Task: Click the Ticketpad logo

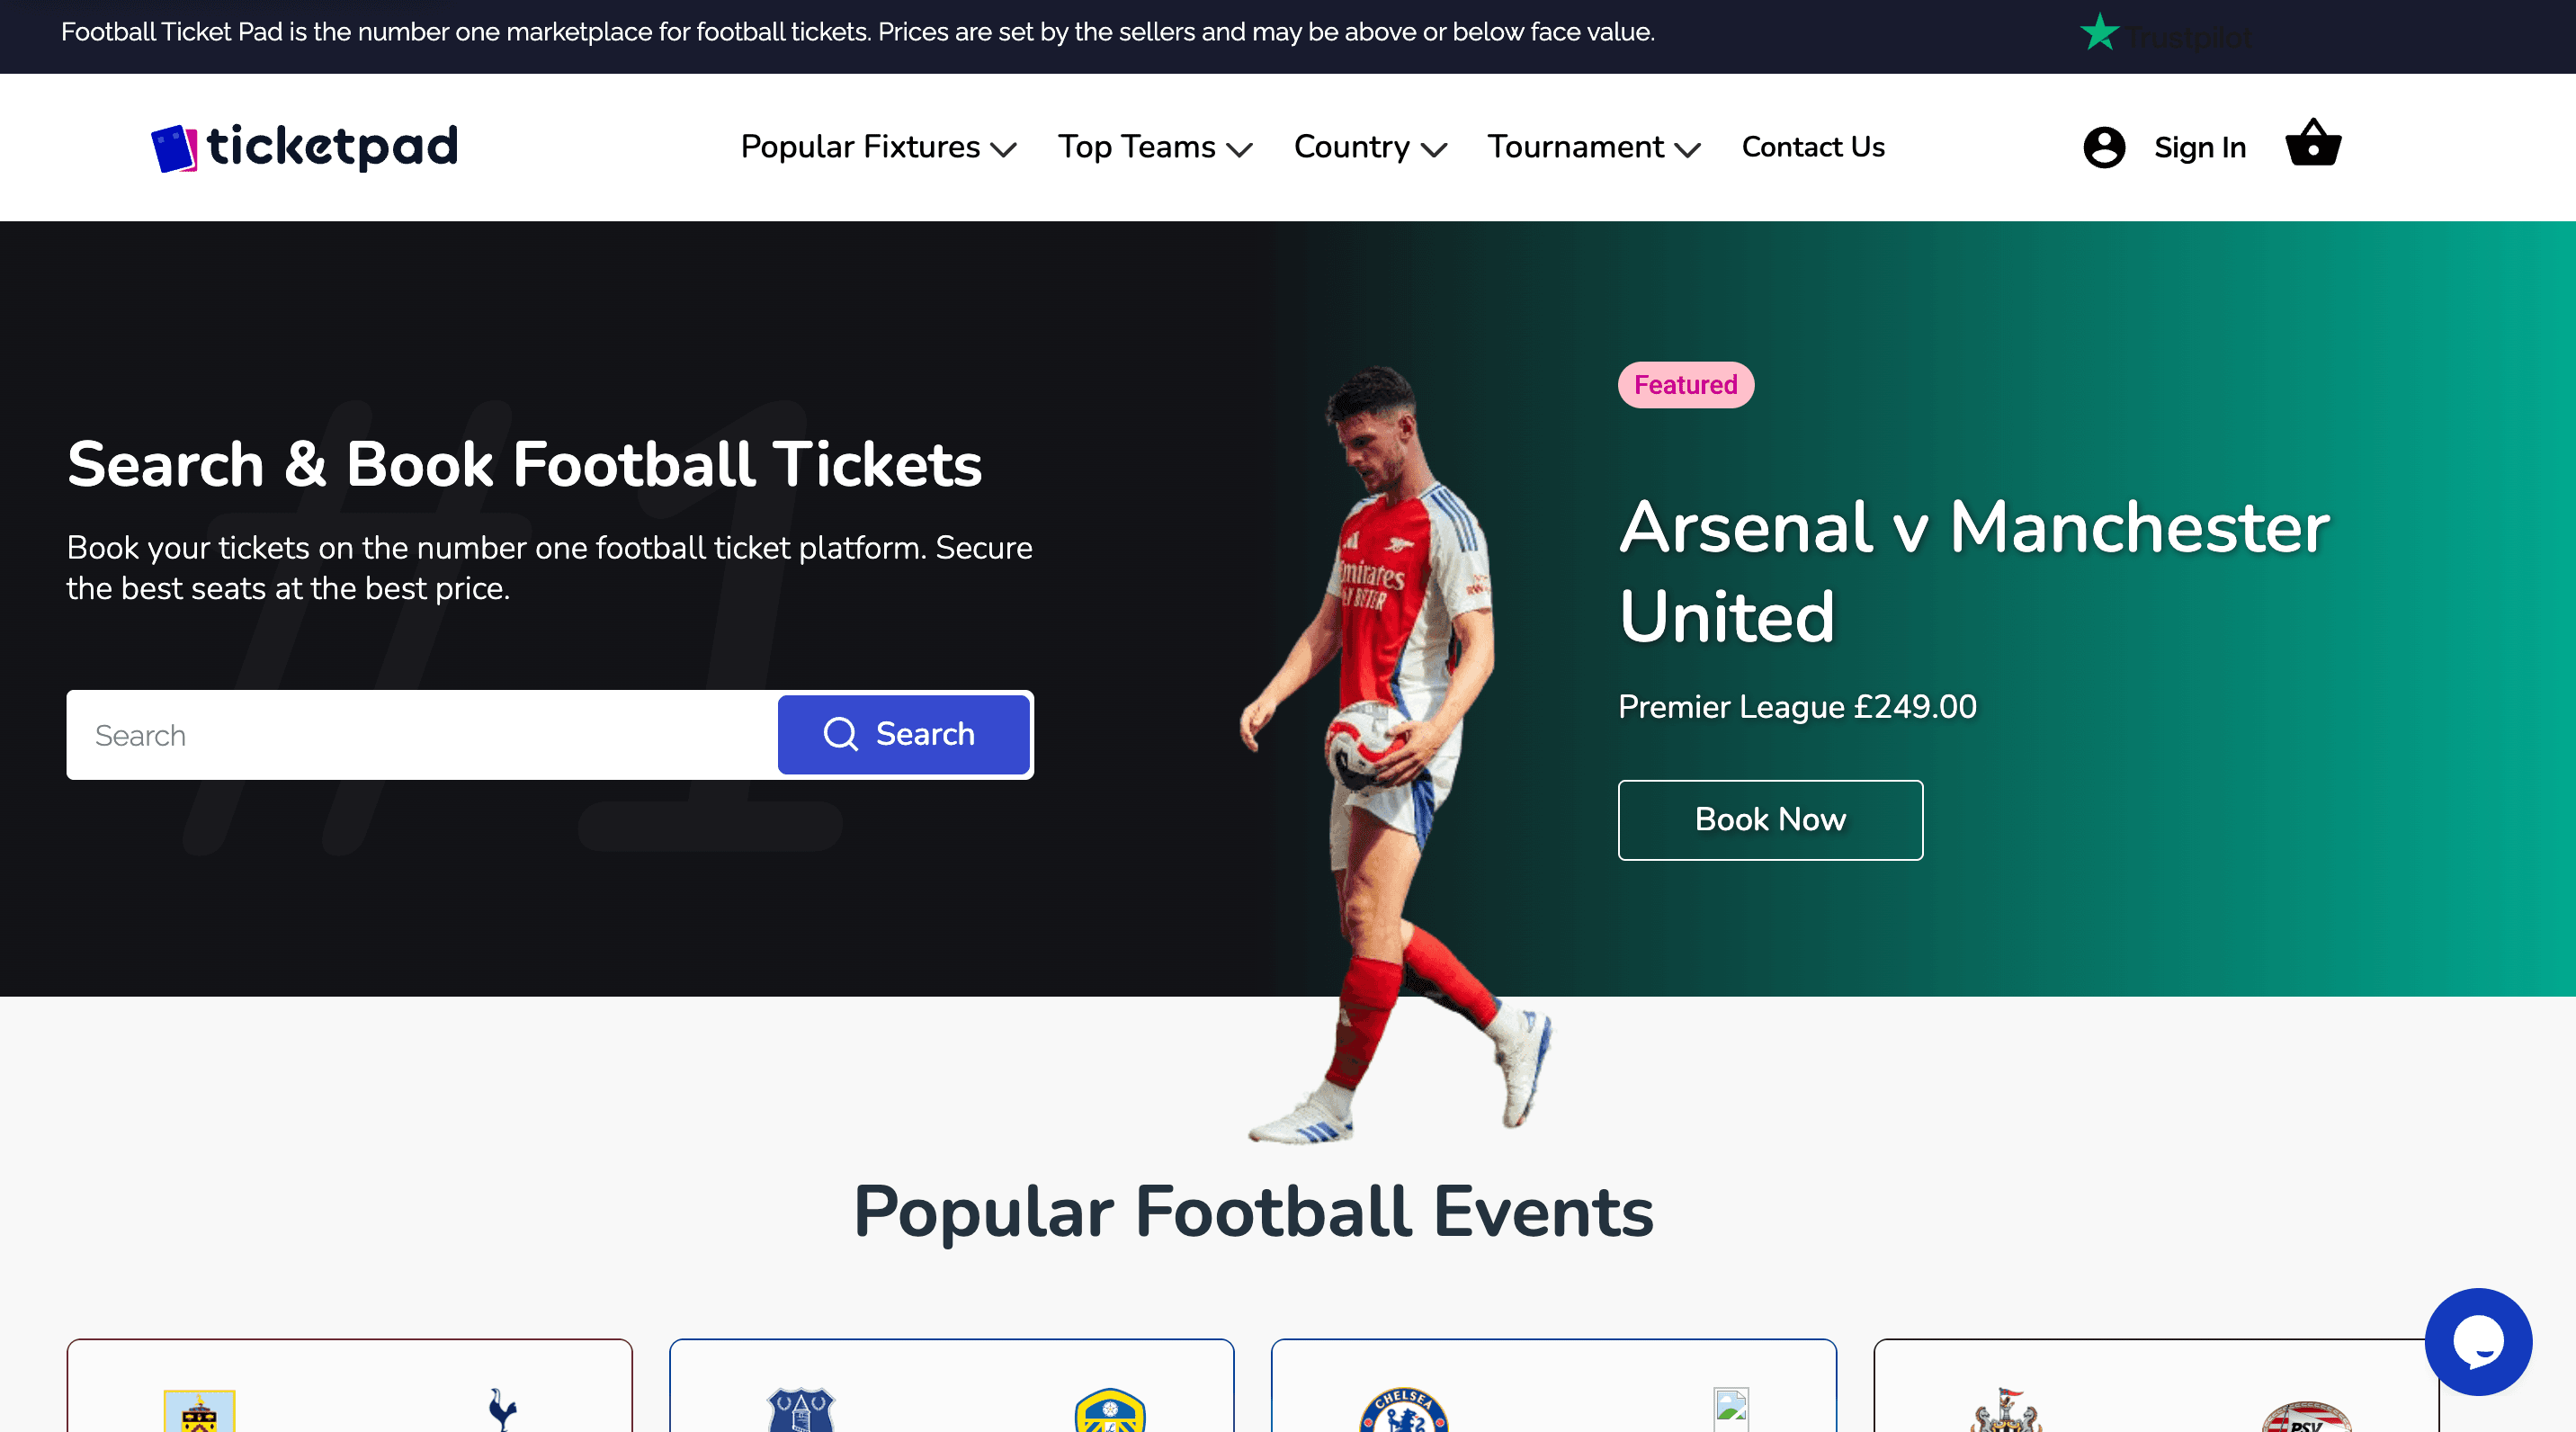Action: (303, 146)
